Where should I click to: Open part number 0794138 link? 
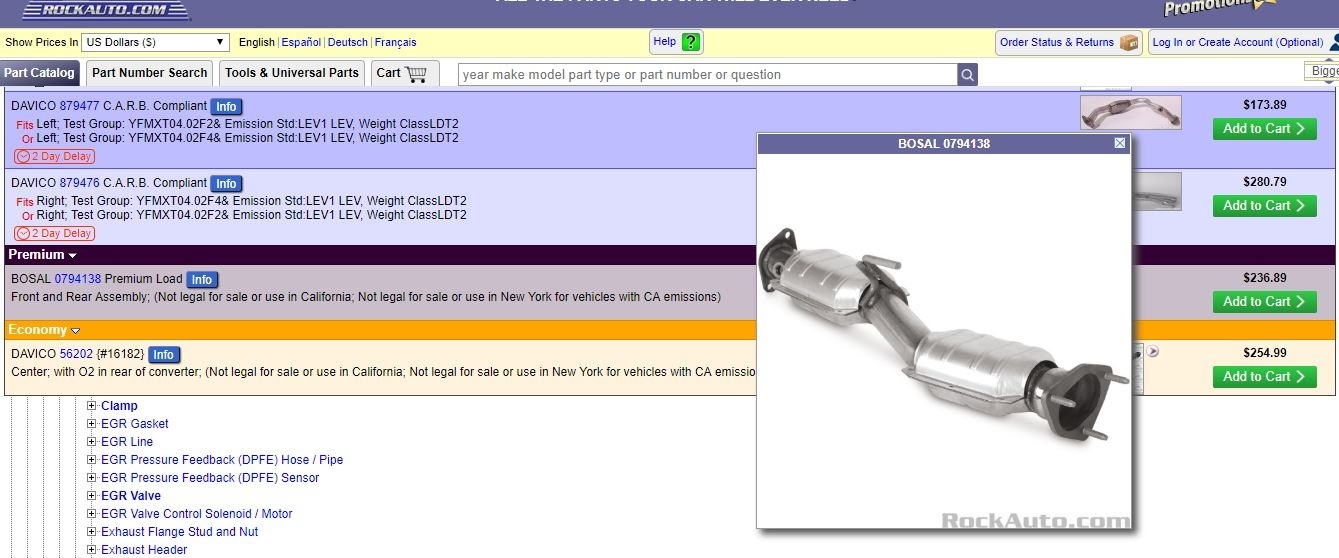78,279
